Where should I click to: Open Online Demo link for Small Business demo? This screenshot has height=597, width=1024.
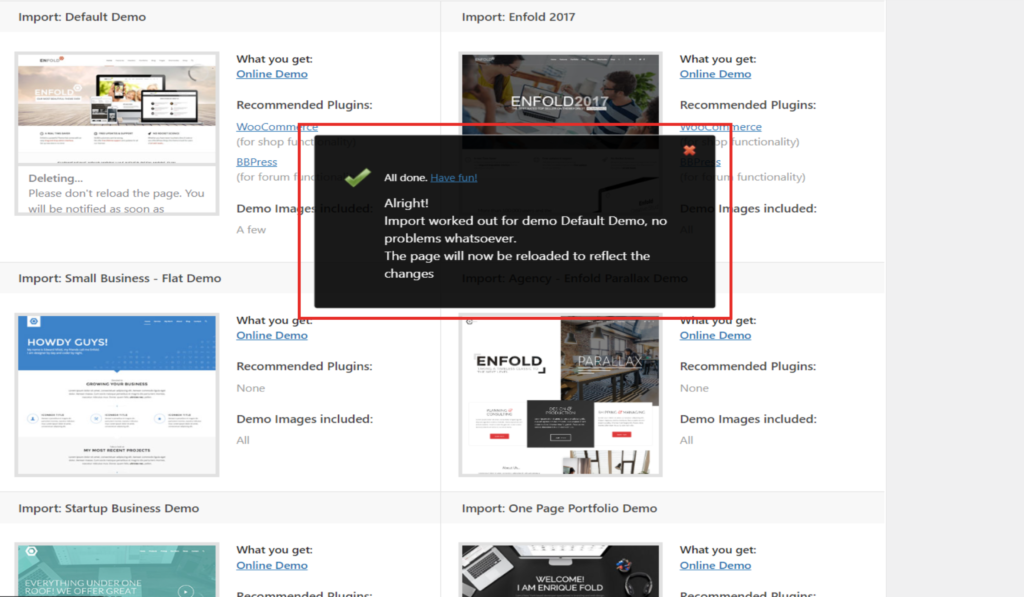(x=272, y=335)
